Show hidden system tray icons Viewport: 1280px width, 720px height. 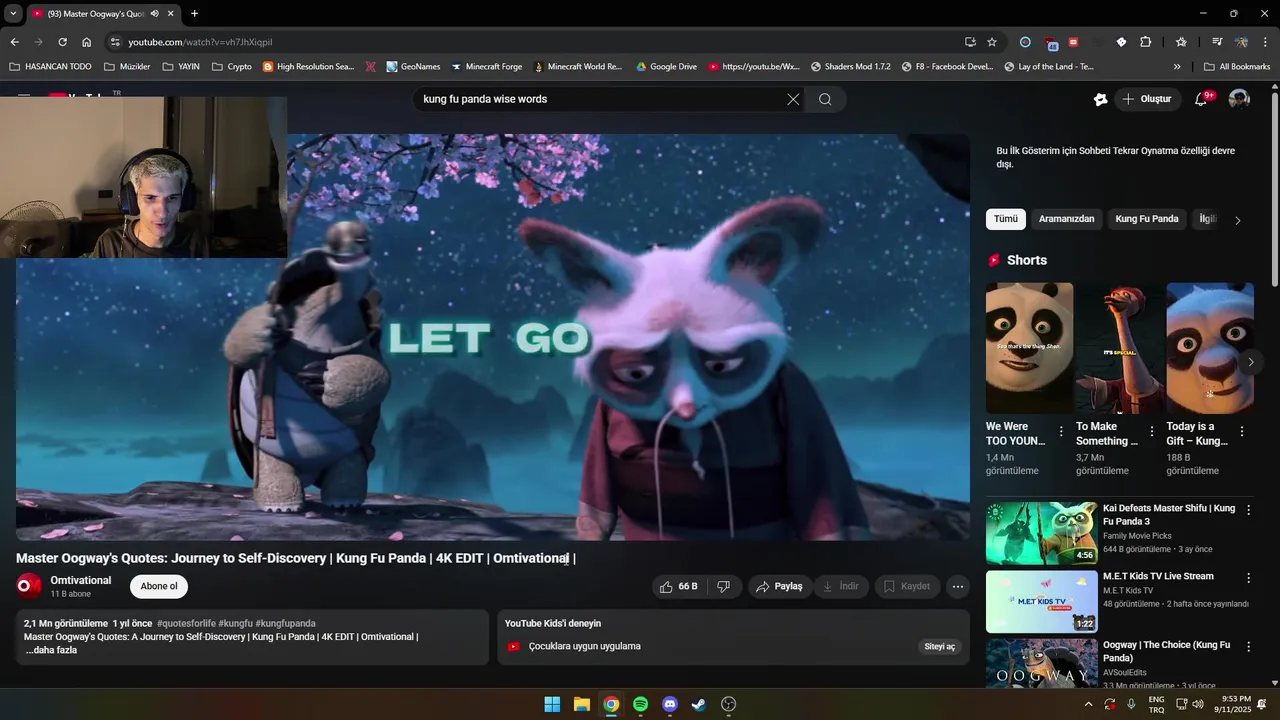click(x=1088, y=704)
